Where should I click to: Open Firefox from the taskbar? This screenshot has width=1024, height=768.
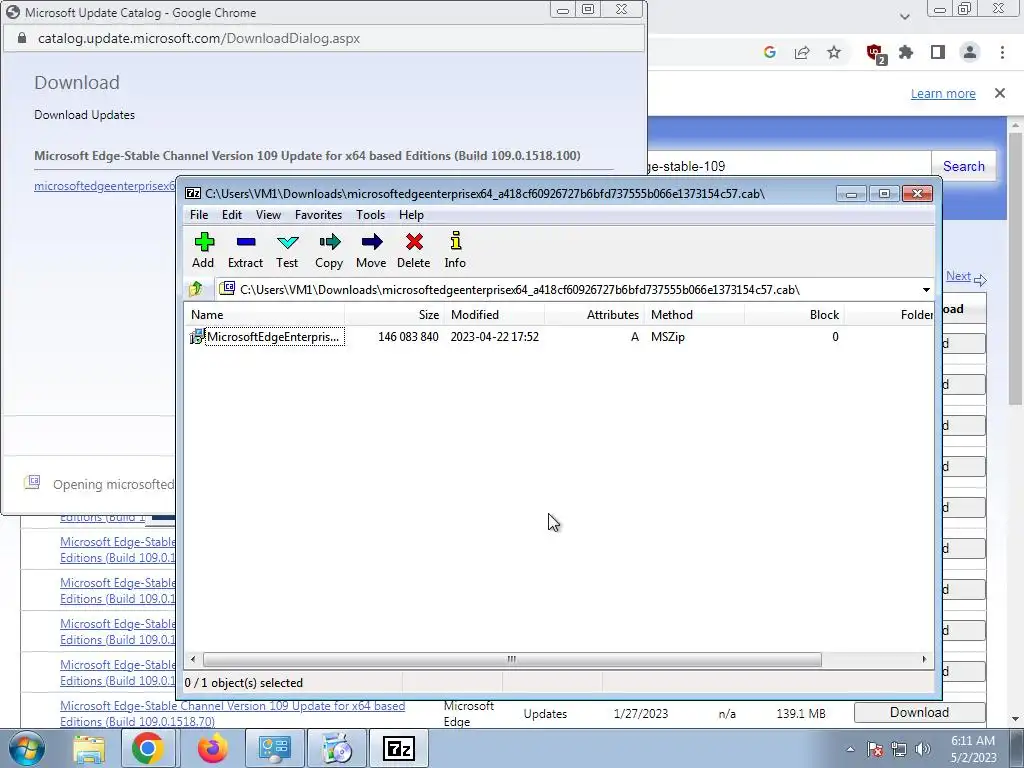click(x=212, y=748)
